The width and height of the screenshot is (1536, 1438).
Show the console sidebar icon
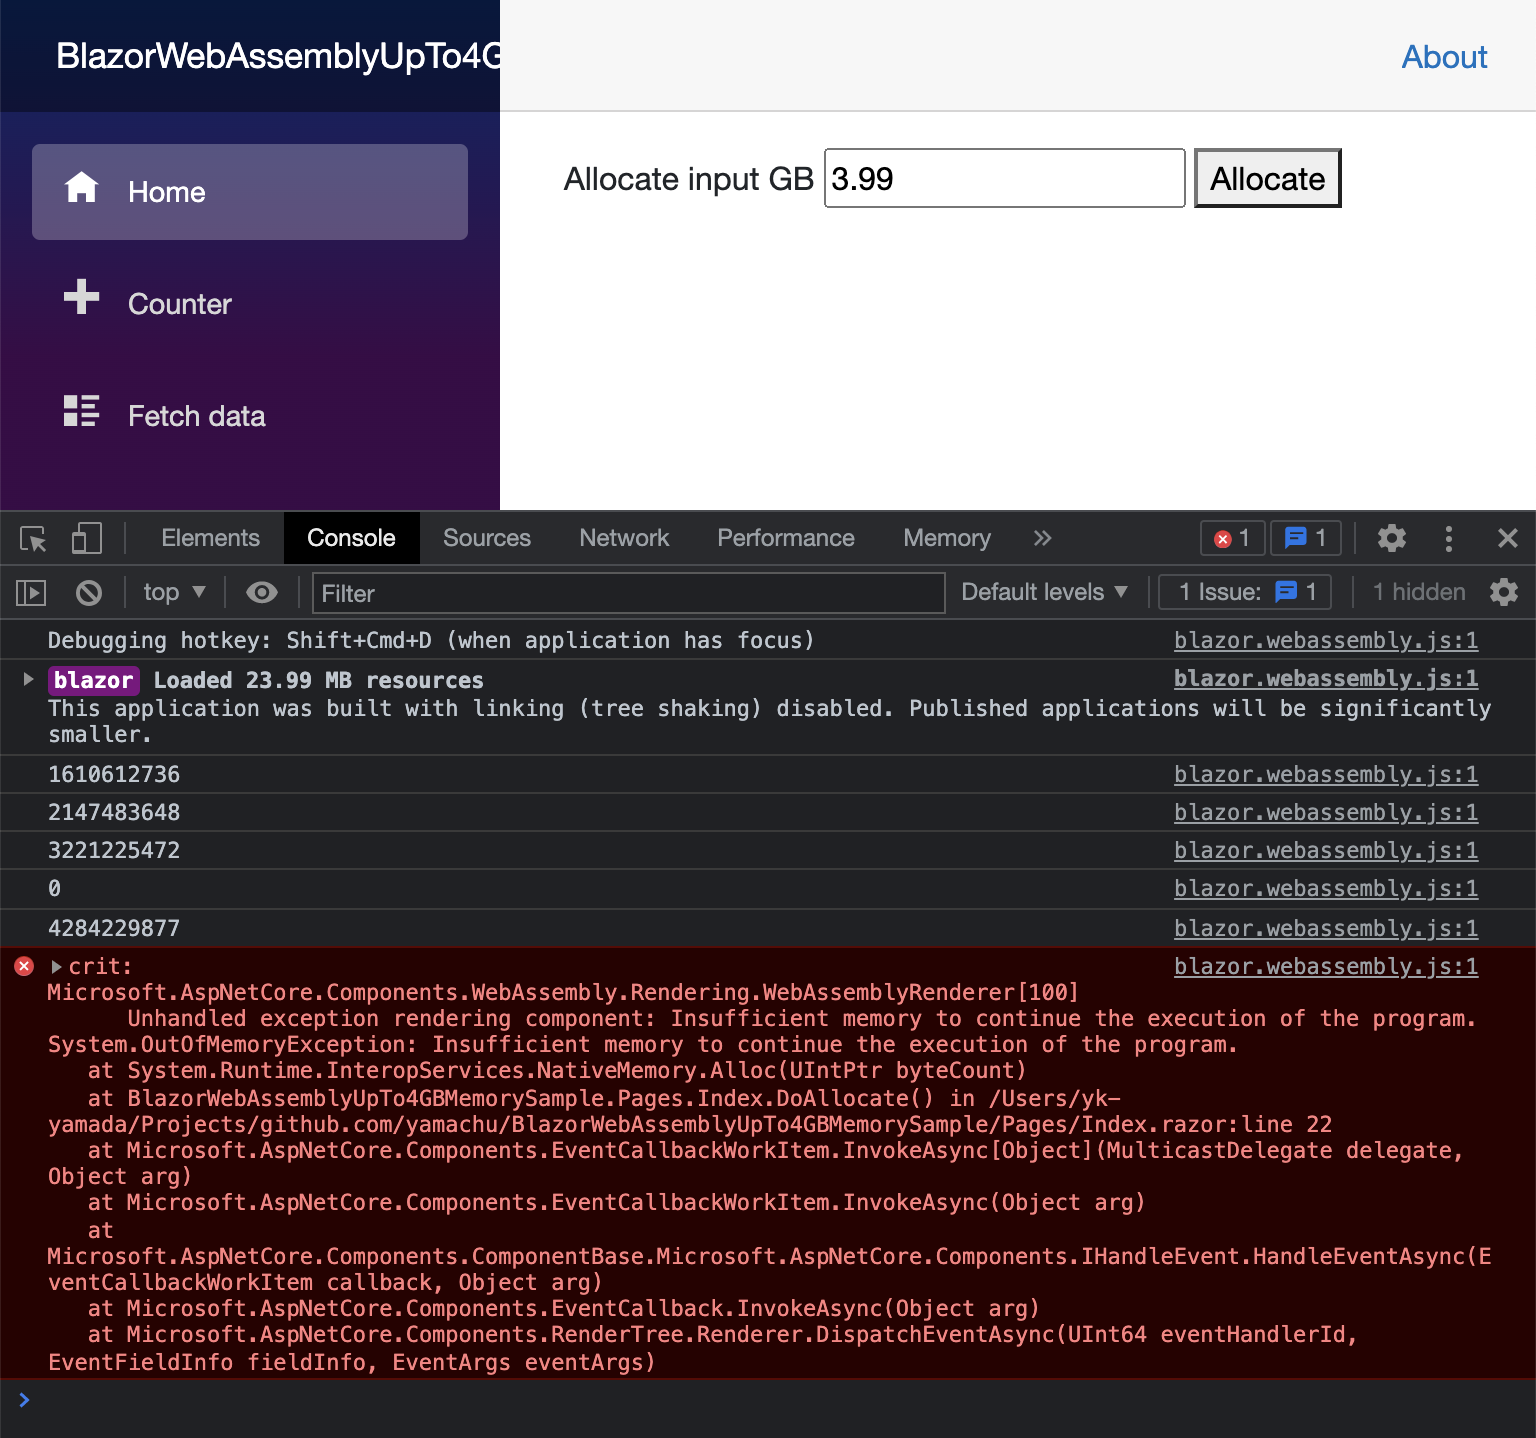click(31, 593)
